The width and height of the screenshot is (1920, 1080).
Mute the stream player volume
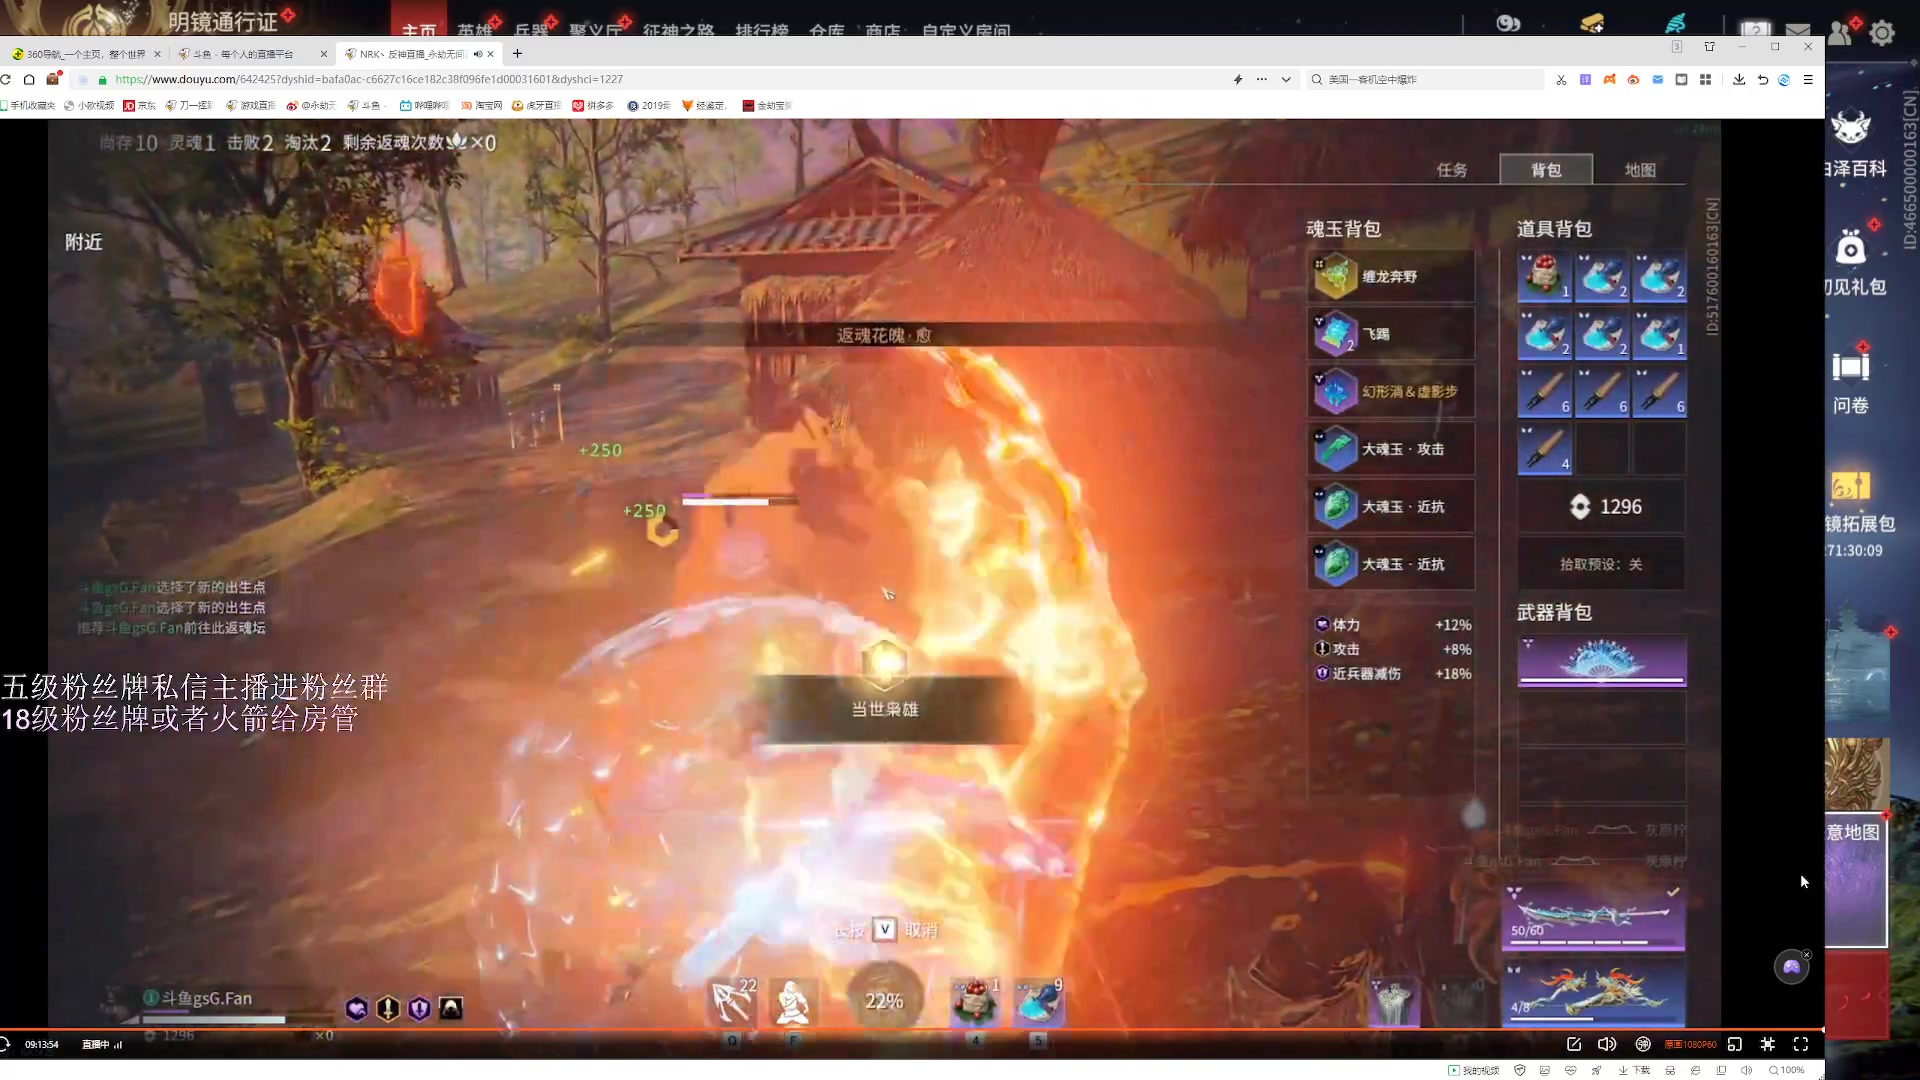coord(1607,1044)
